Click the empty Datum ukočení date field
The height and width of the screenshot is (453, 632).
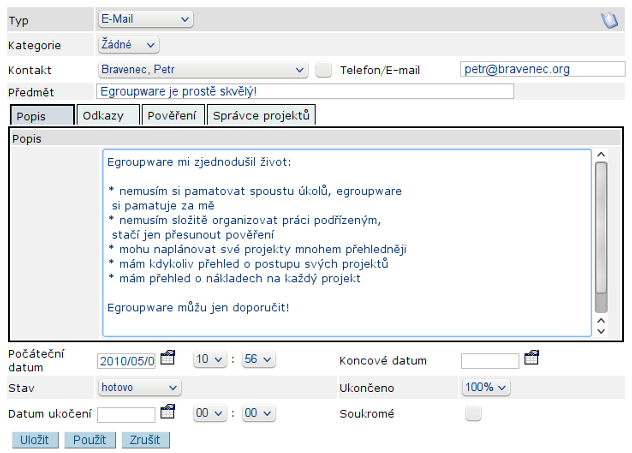coord(126,415)
